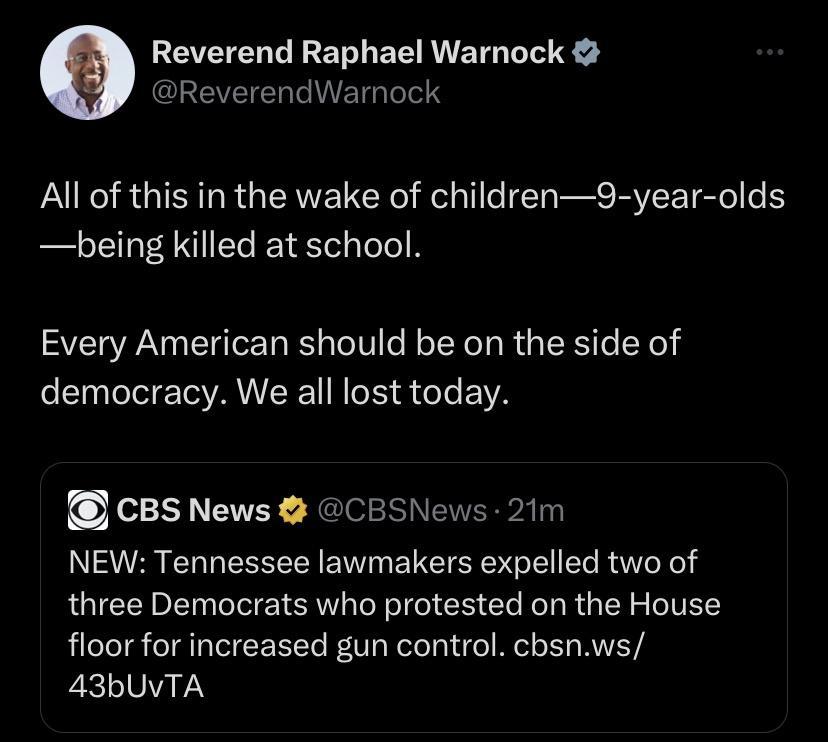Click the verified badge next to CBSNews
Screen dimensions: 828x742
tap(291, 510)
